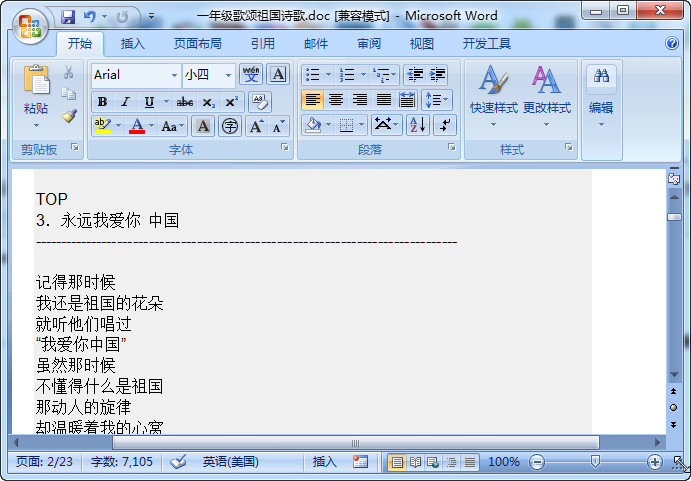The image size is (691, 481).
Task: Toggle superscript formatting
Action: 231,102
